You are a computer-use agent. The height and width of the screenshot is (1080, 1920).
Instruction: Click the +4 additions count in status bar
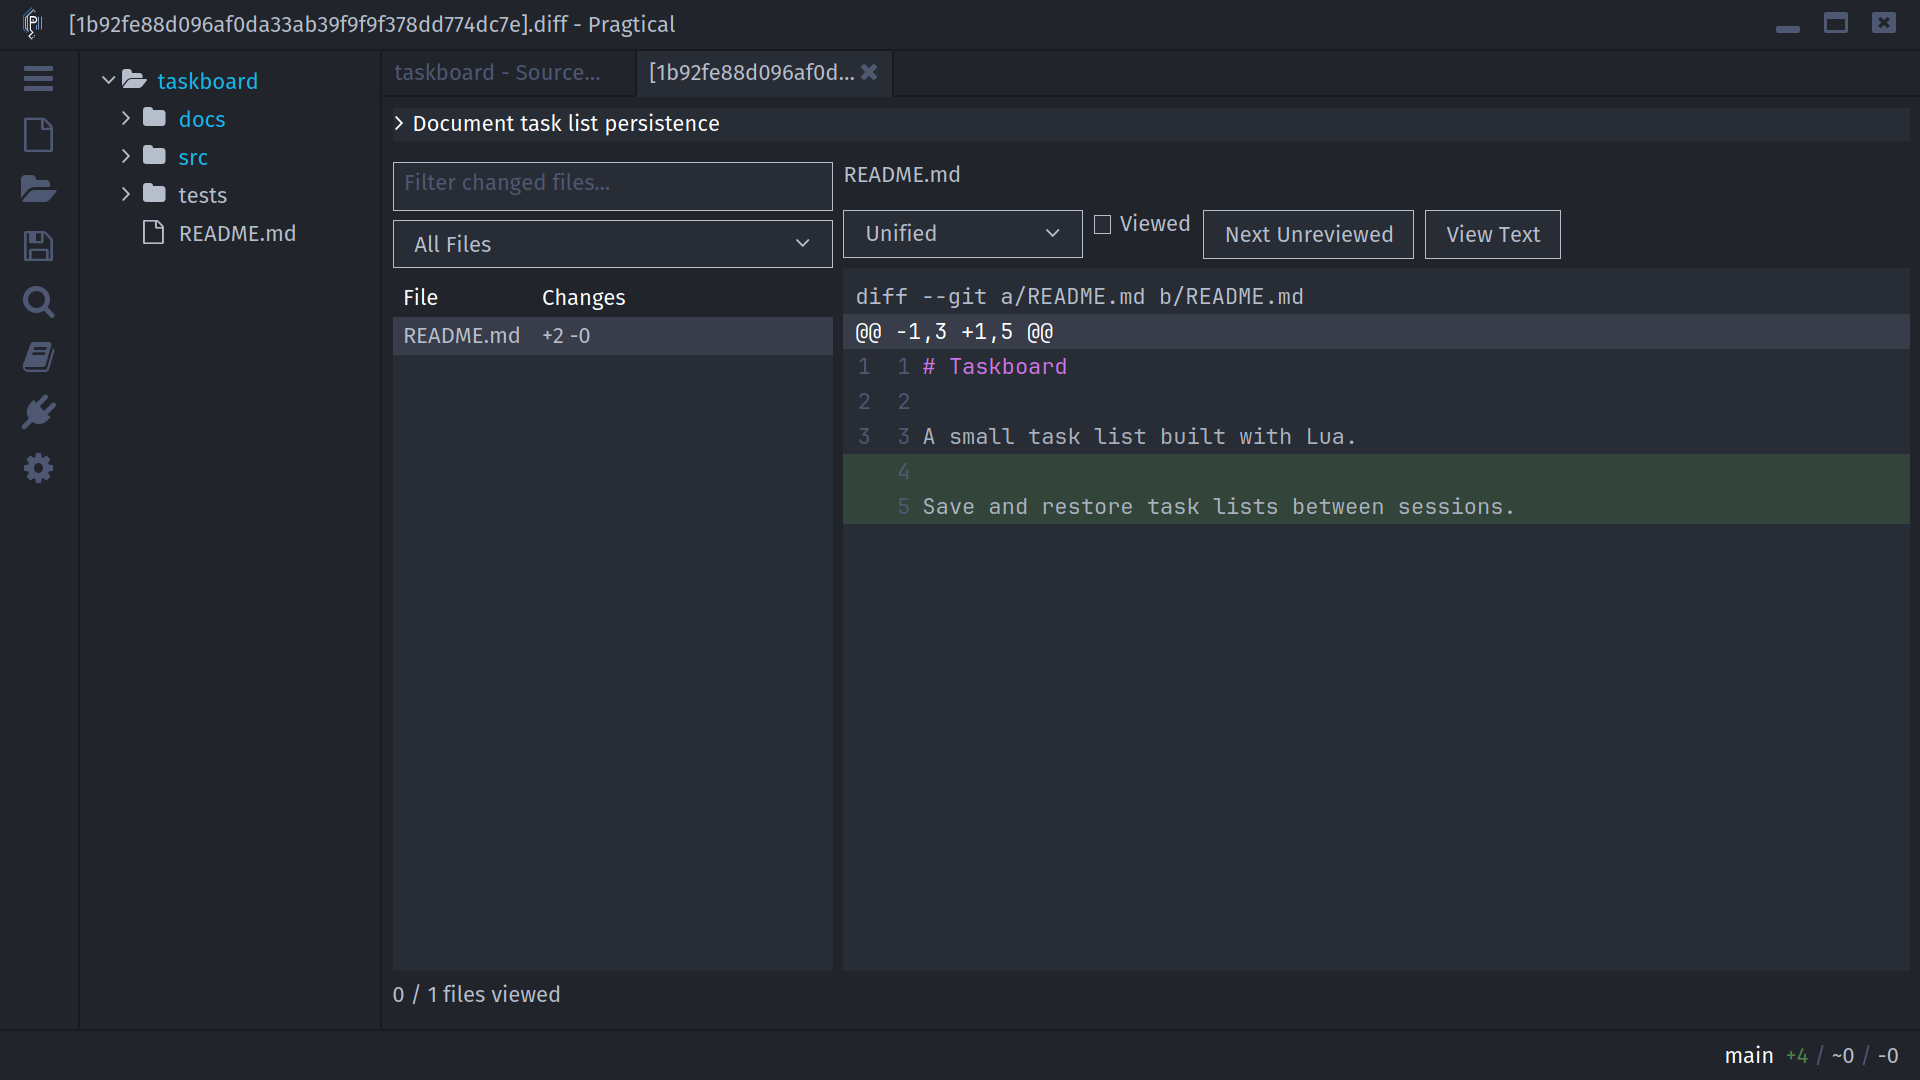pos(1797,1055)
